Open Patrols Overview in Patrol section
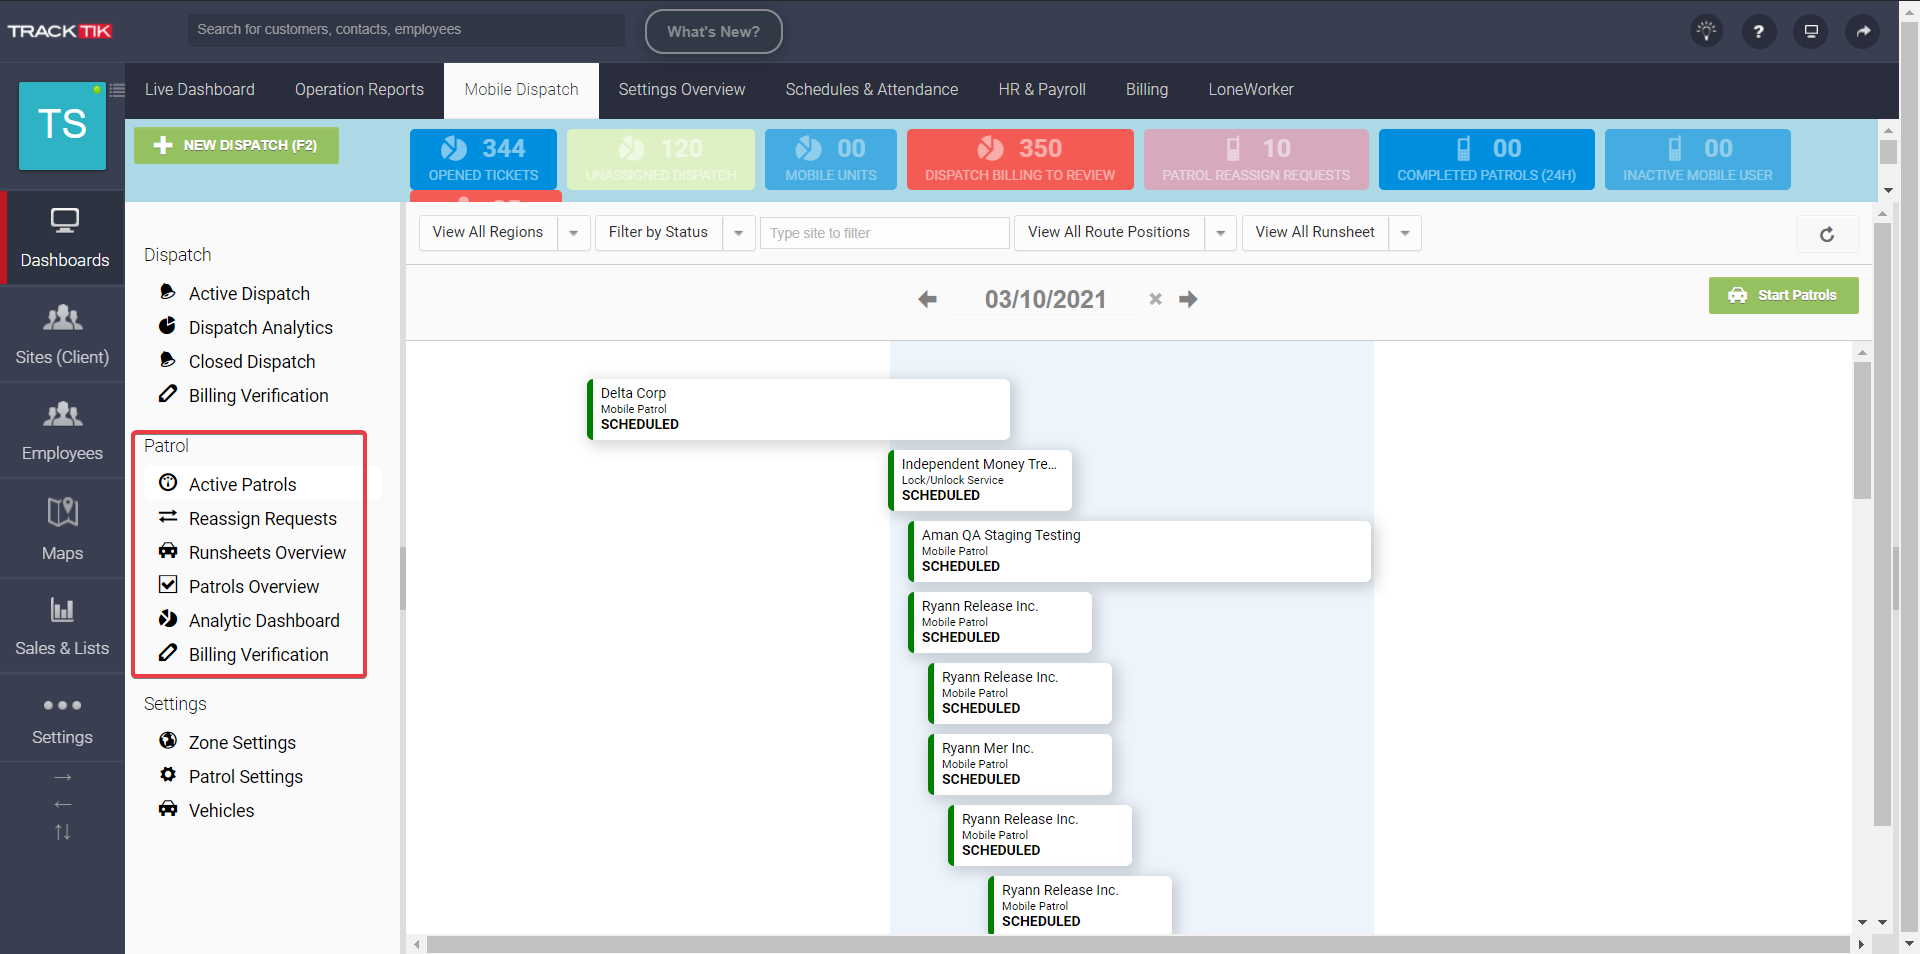This screenshot has width=1920, height=954. pos(254,587)
